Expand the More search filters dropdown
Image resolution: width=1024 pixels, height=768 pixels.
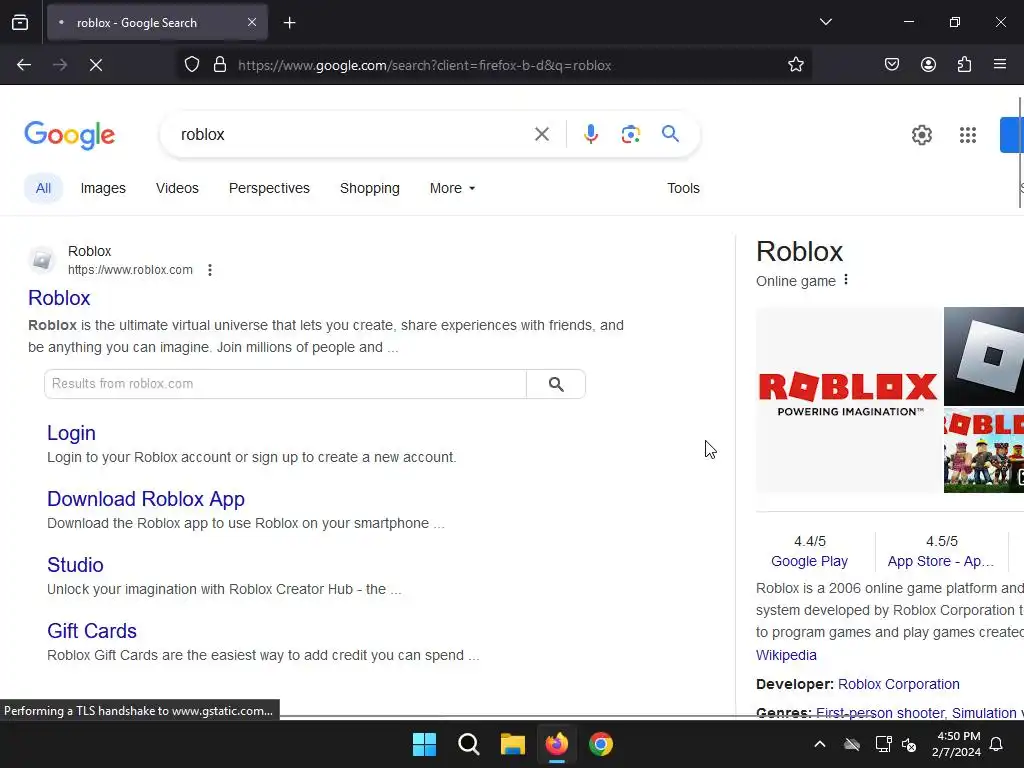coord(453,188)
